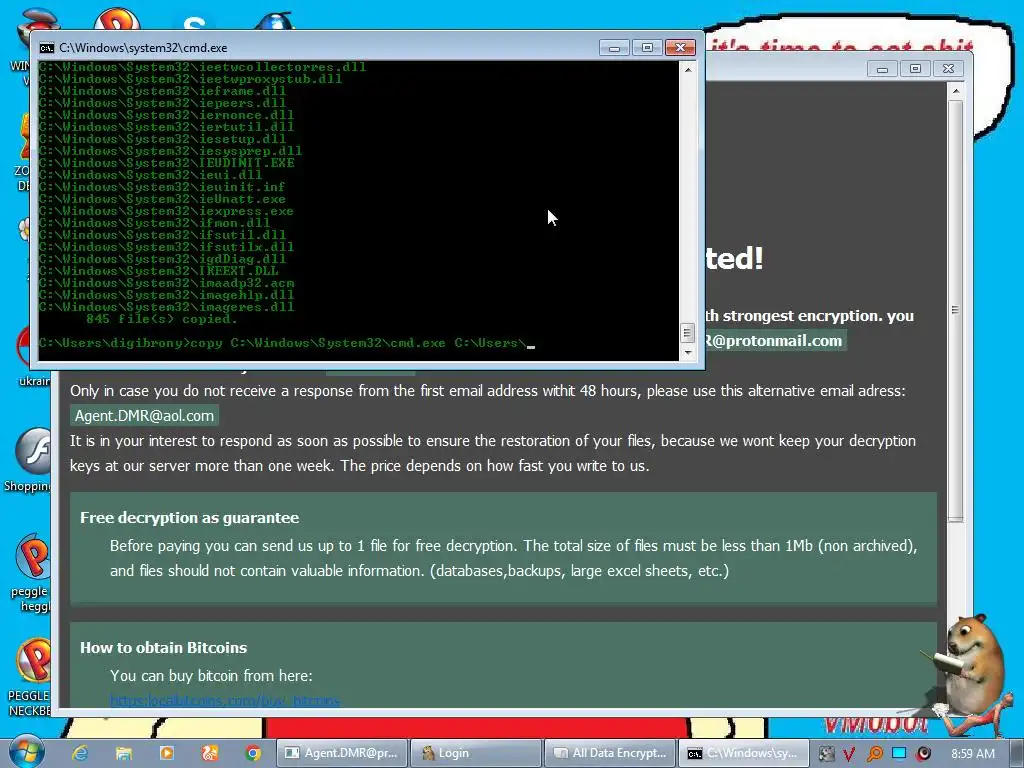Screen dimensions: 1024x768
Task: Click the ransom note vertical scrollbar thumb
Action: click(x=955, y=310)
